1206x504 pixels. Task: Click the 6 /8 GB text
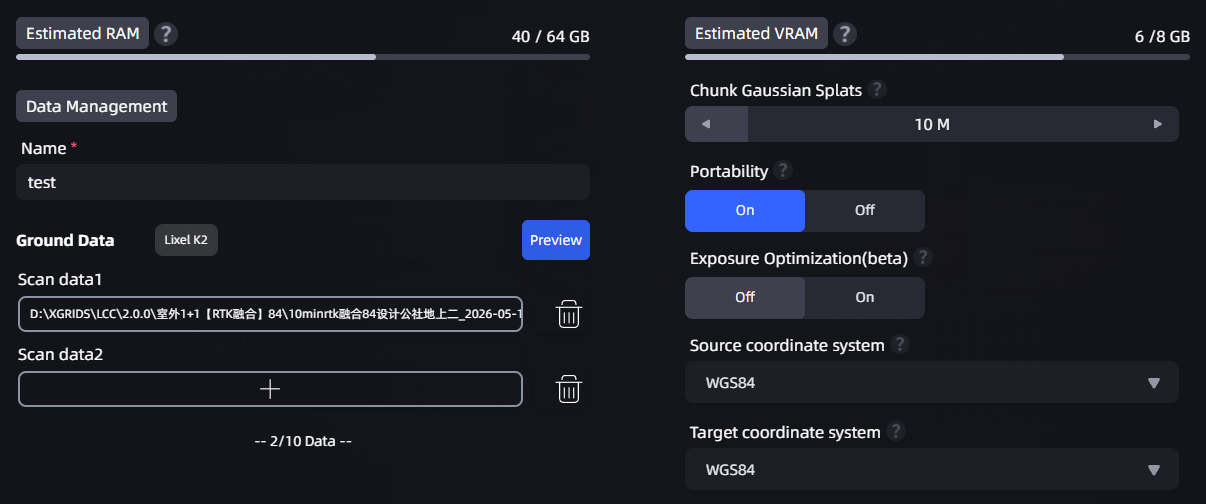1162,37
